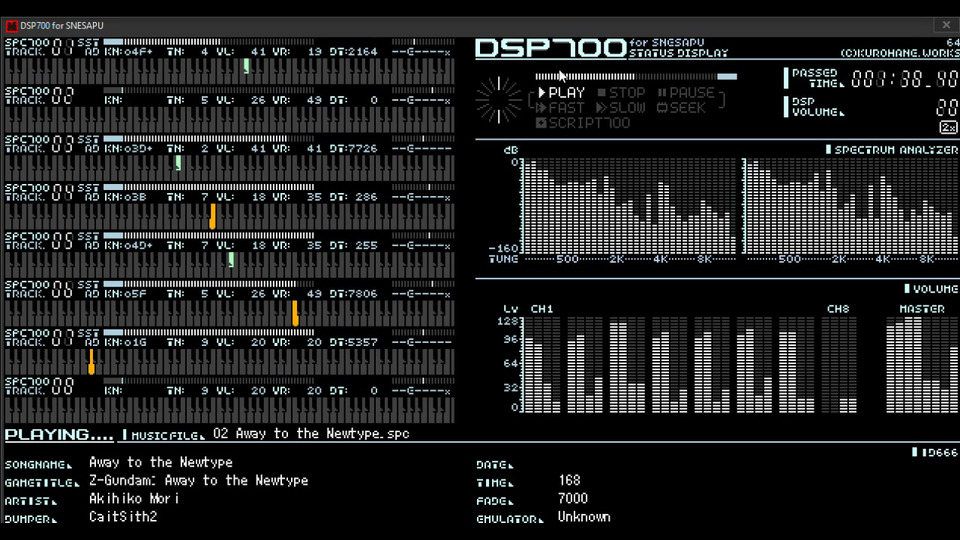This screenshot has height=540, width=960.
Task: Click the (C)KUROHANE.WORKS credit text
Action: (899, 53)
